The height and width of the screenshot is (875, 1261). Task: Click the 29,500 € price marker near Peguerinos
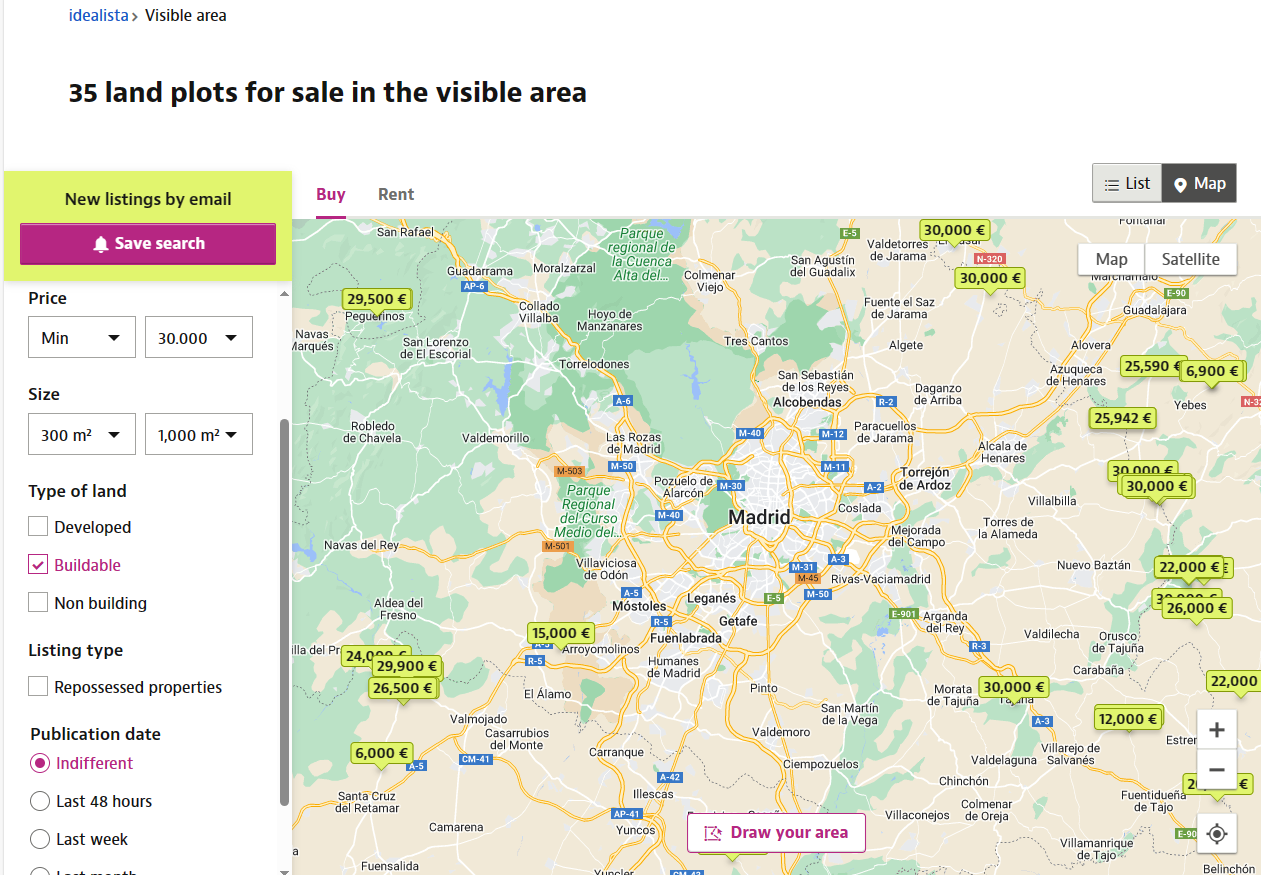click(x=377, y=299)
